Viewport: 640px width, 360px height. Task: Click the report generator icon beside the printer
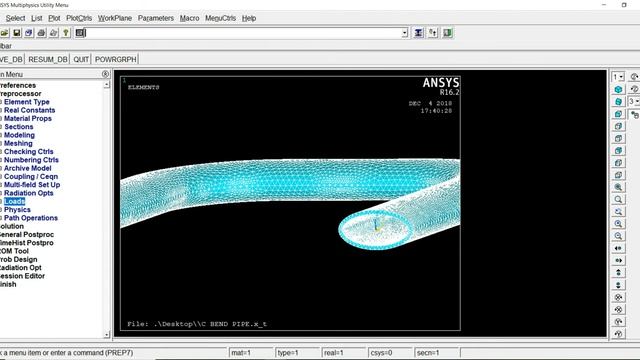53,33
